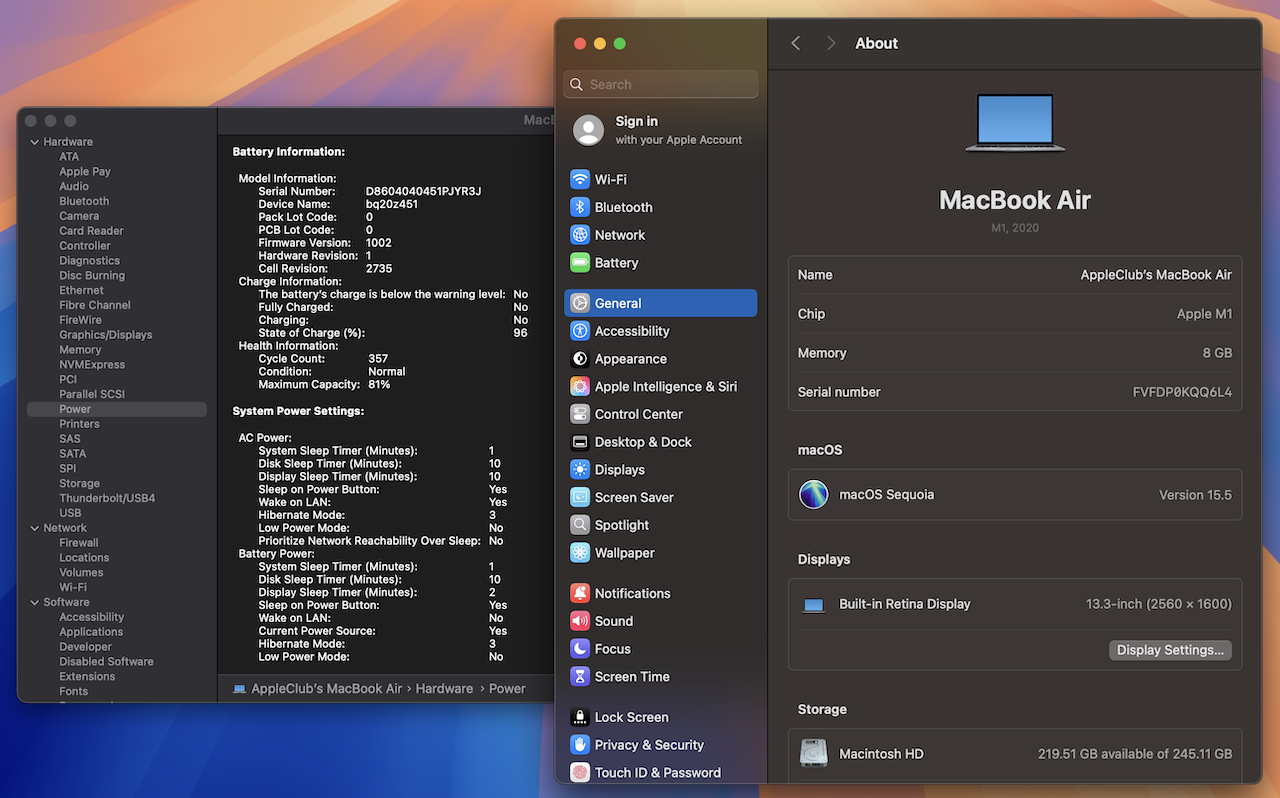Image resolution: width=1280 pixels, height=798 pixels.
Task: Open Privacy & Security hand icon
Action: 580,745
